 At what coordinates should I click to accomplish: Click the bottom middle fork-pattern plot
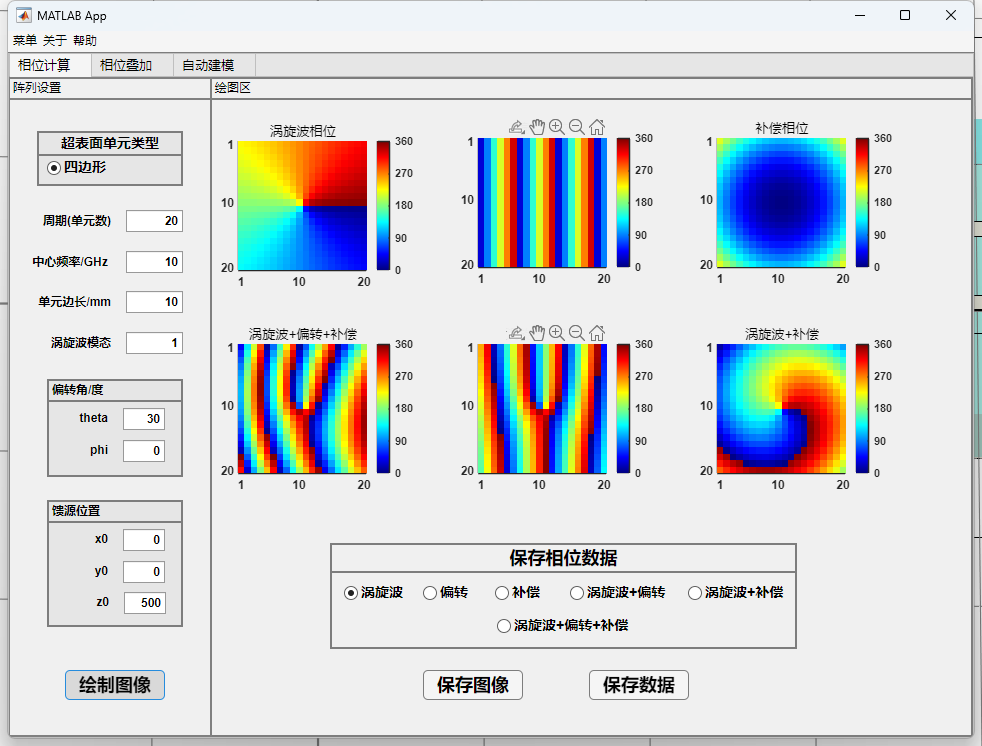pos(542,408)
